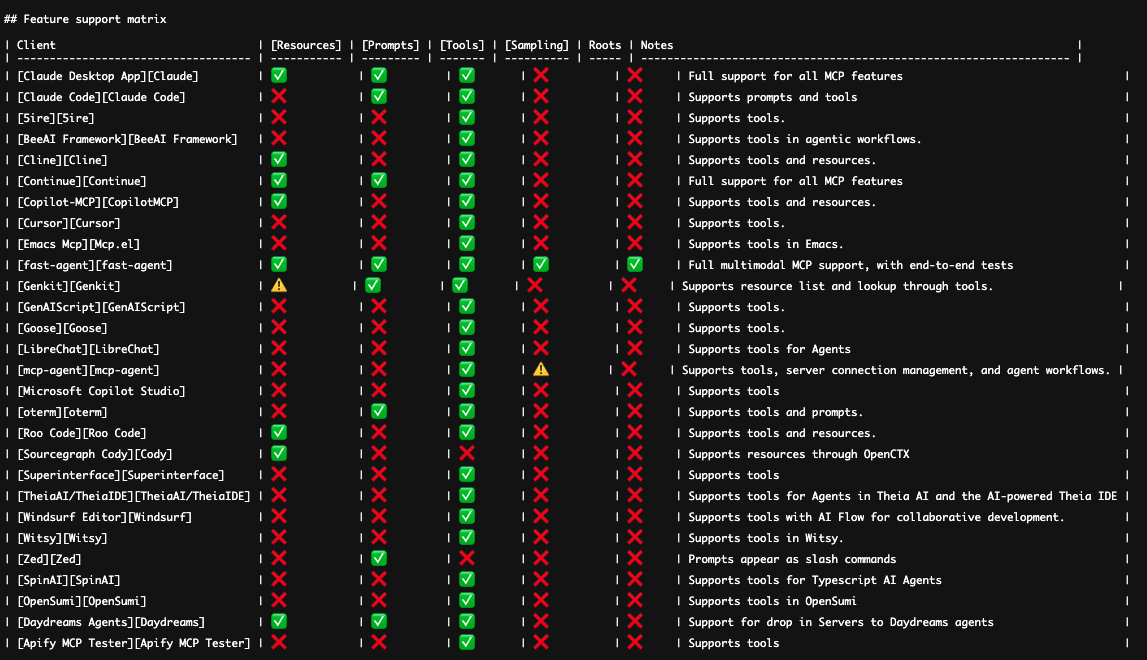Click the '[Superinterface][Superinterface]' client name
The height and width of the screenshot is (660, 1147).
coord(121,476)
